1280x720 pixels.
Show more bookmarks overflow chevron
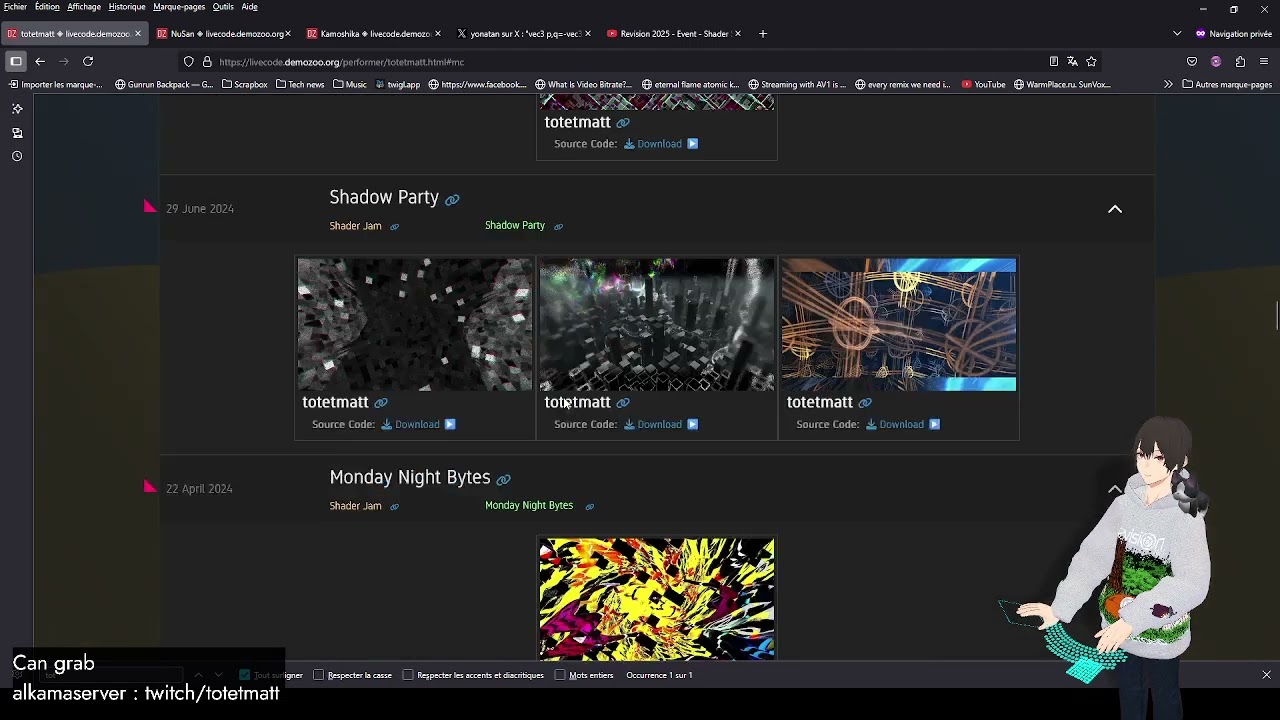pyautogui.click(x=1168, y=84)
